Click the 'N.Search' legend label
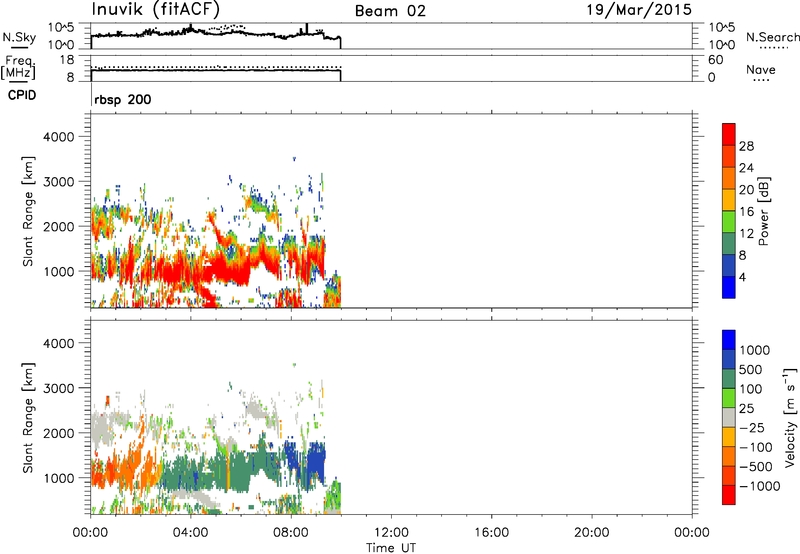 (772, 37)
